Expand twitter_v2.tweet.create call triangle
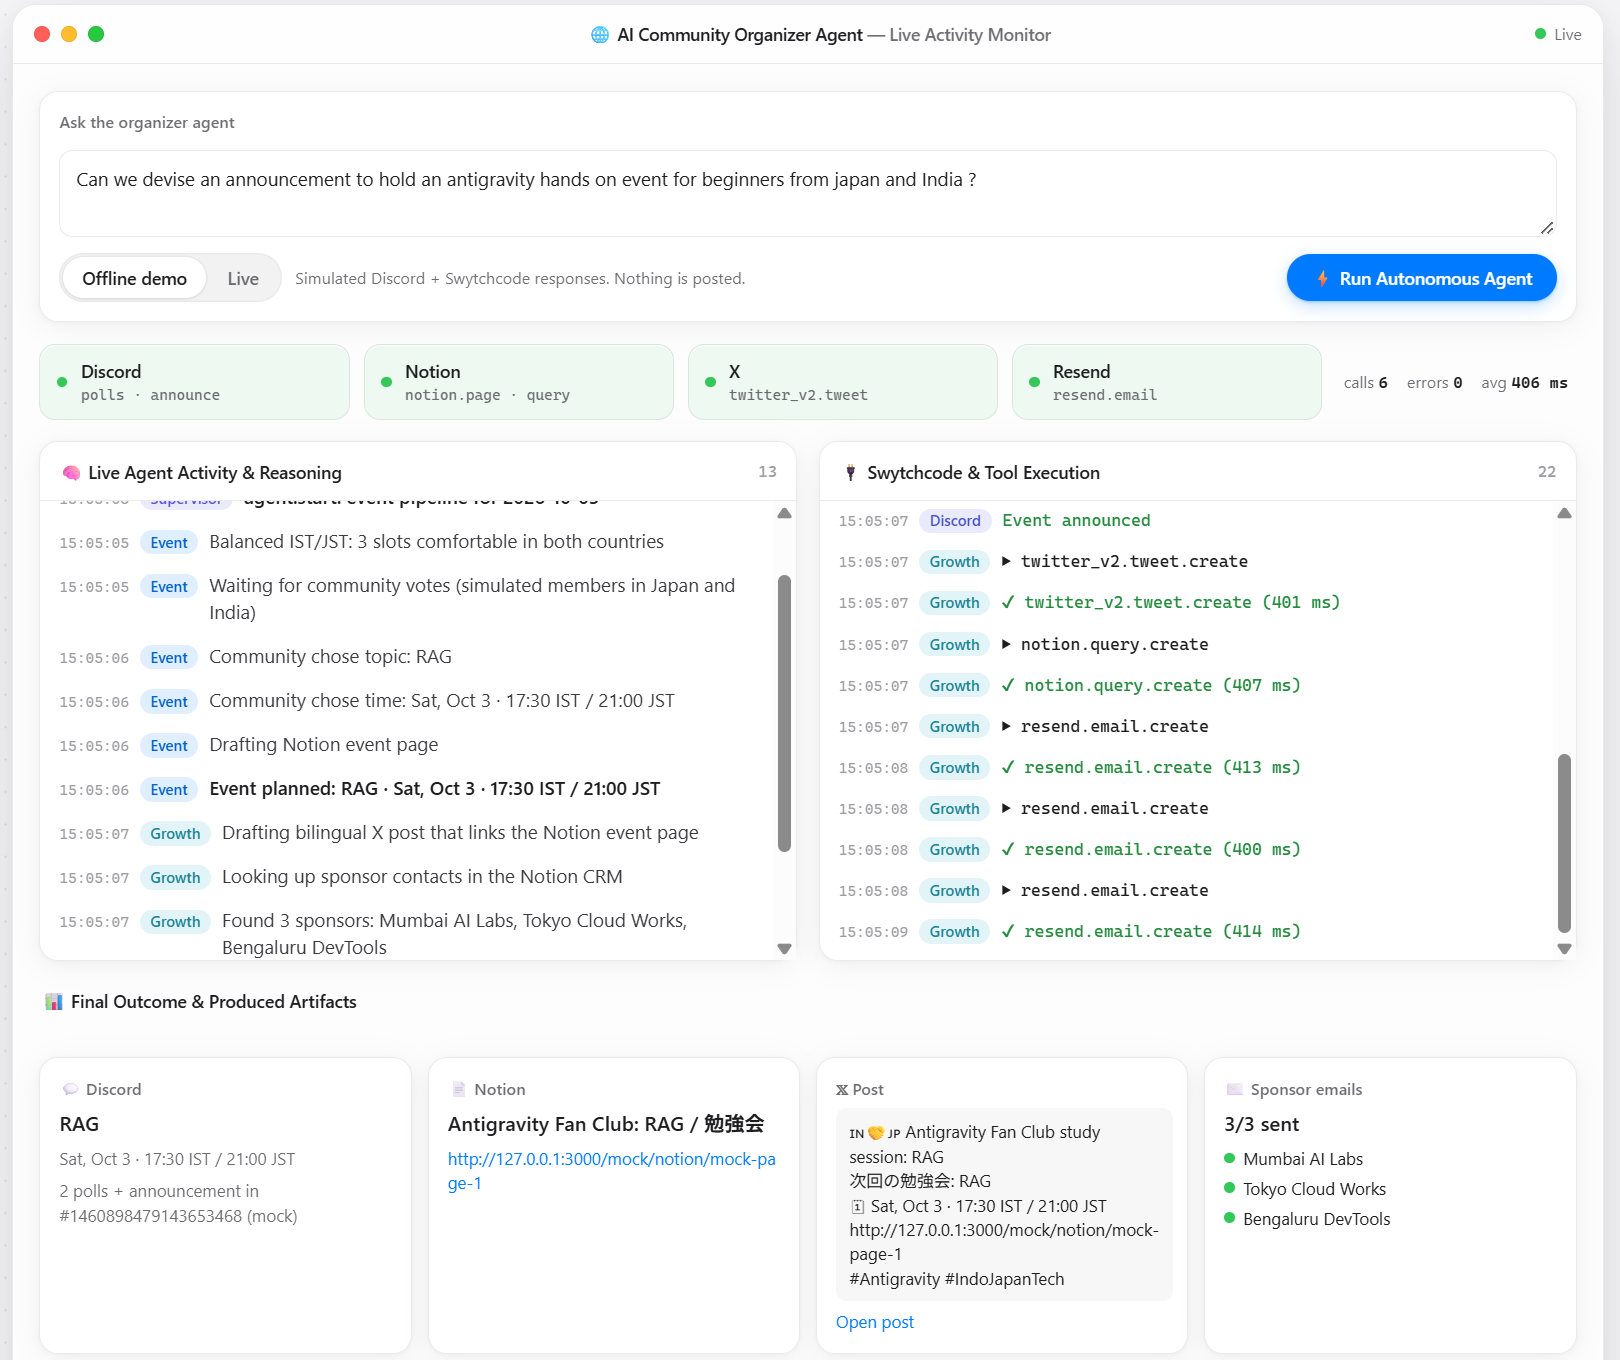 [x=1006, y=561]
